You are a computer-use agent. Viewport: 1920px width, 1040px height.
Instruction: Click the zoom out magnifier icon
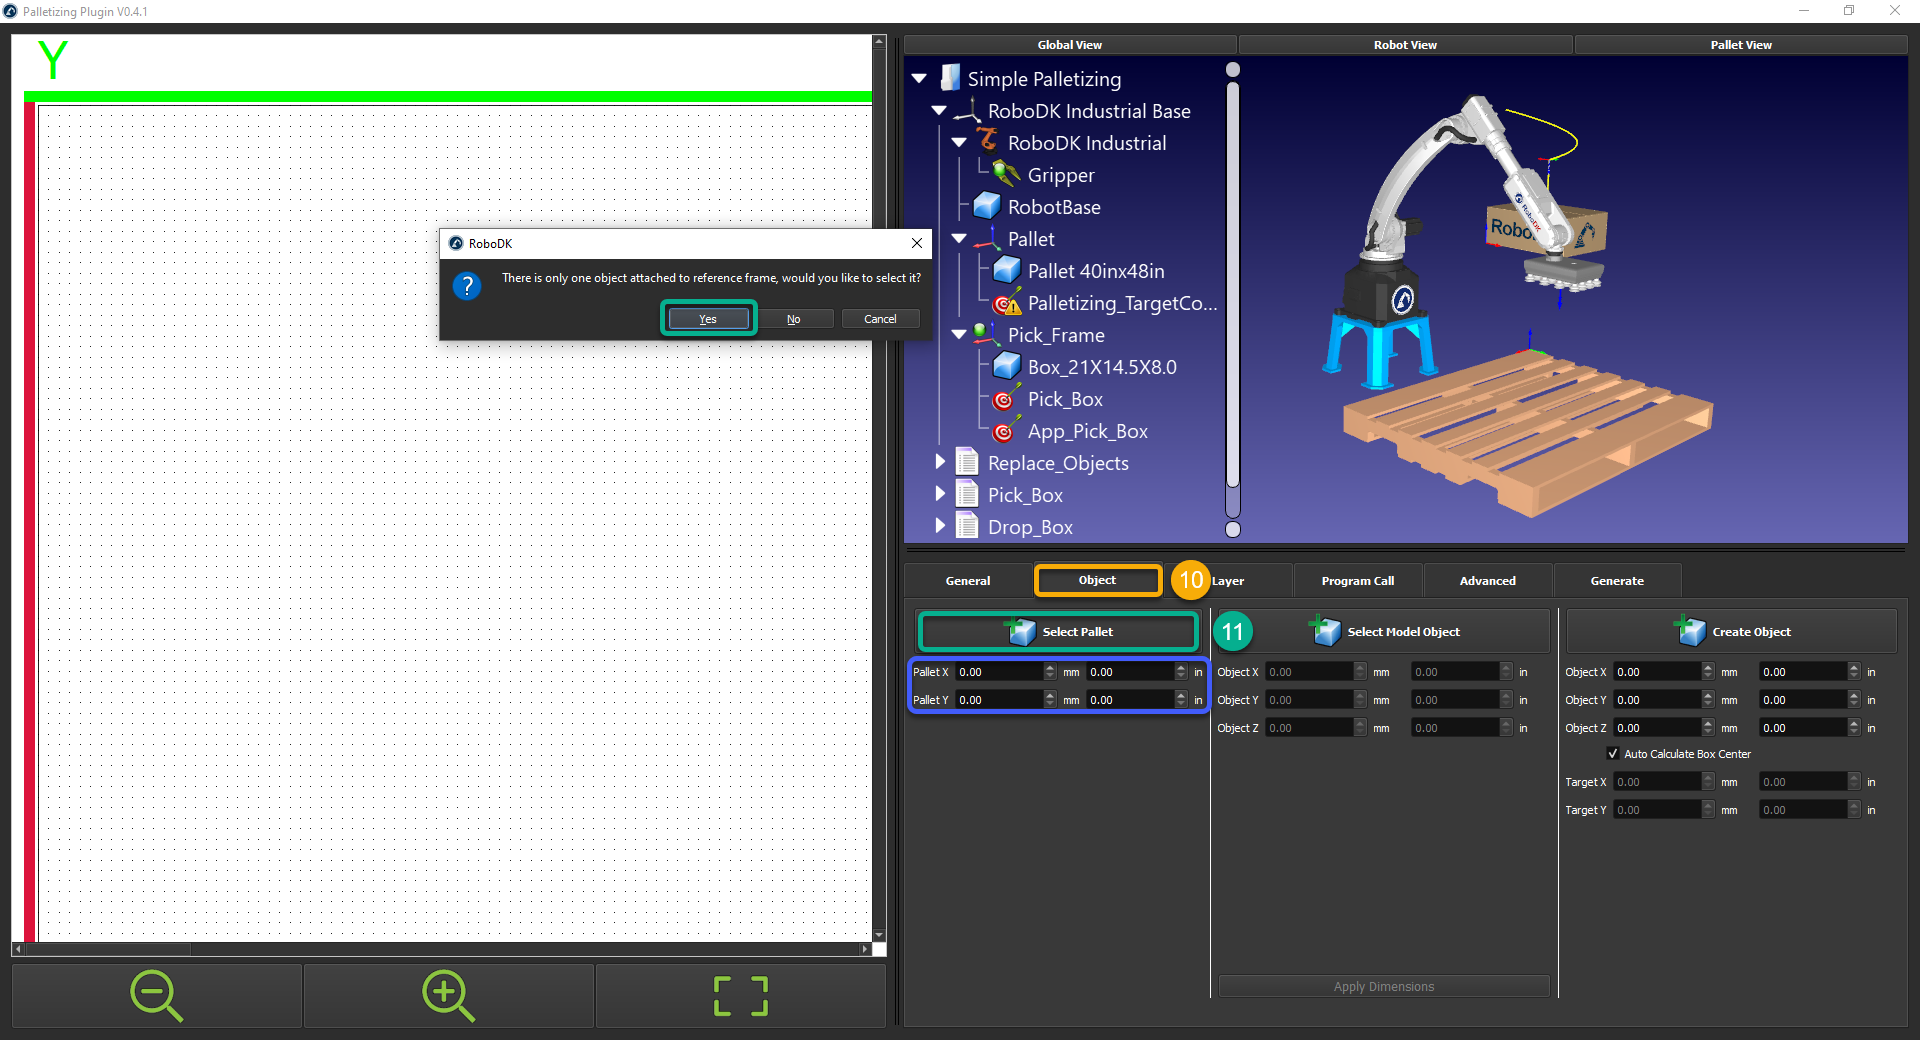[x=156, y=995]
